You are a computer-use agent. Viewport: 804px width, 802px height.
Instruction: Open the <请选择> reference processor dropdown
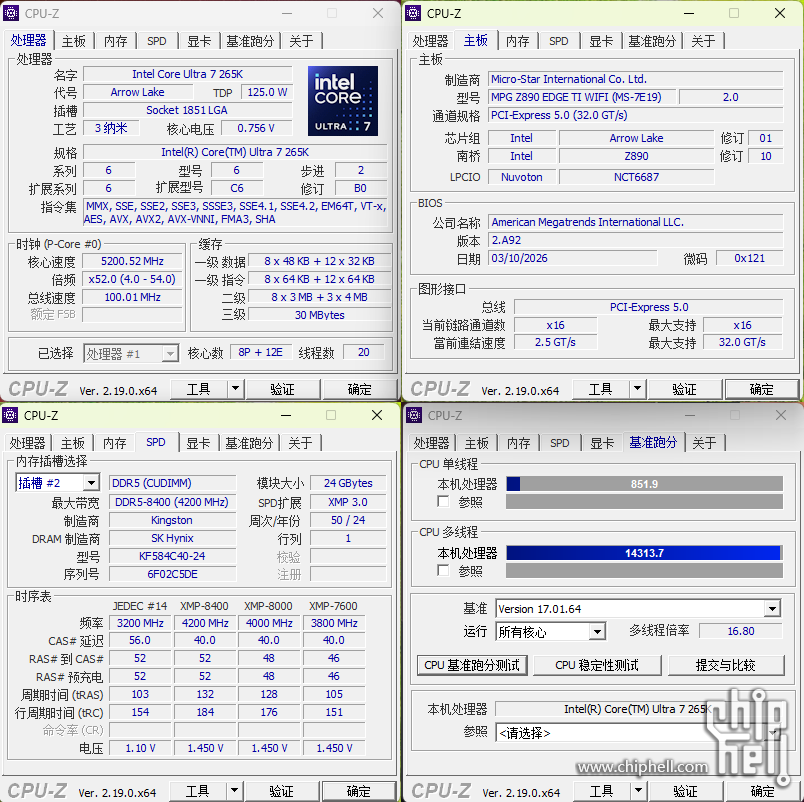[x=639, y=733]
